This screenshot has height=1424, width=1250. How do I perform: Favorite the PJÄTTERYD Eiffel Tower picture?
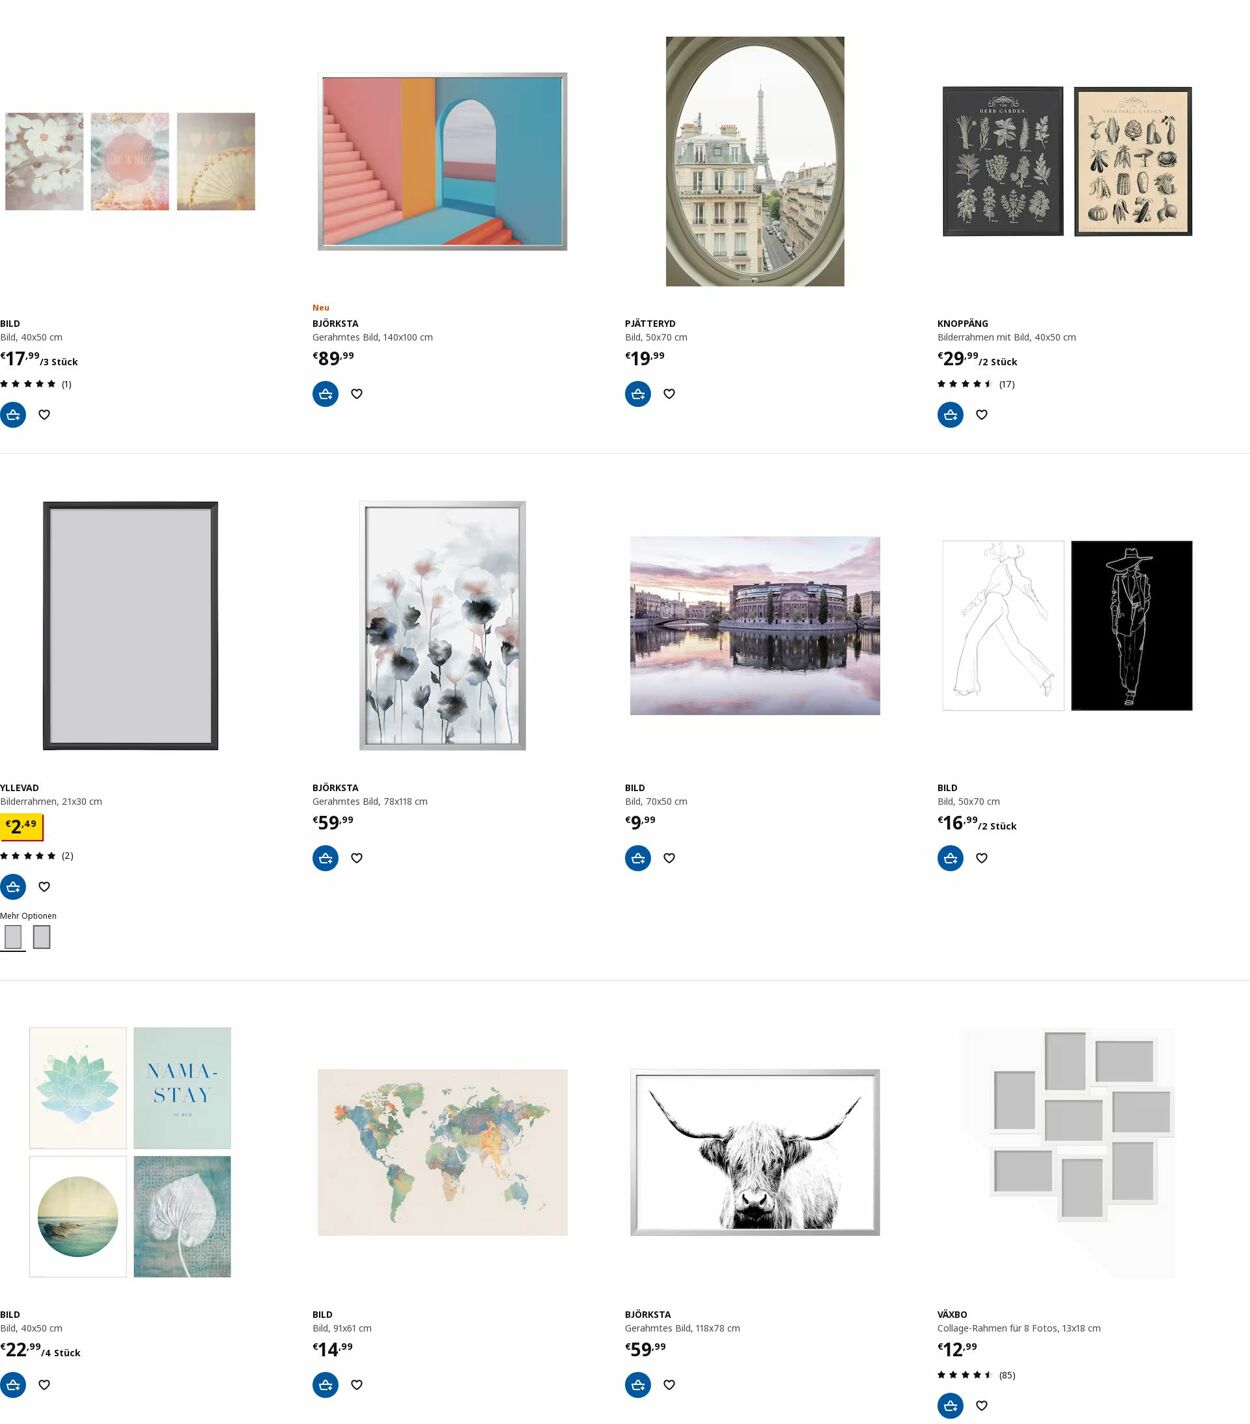click(669, 394)
